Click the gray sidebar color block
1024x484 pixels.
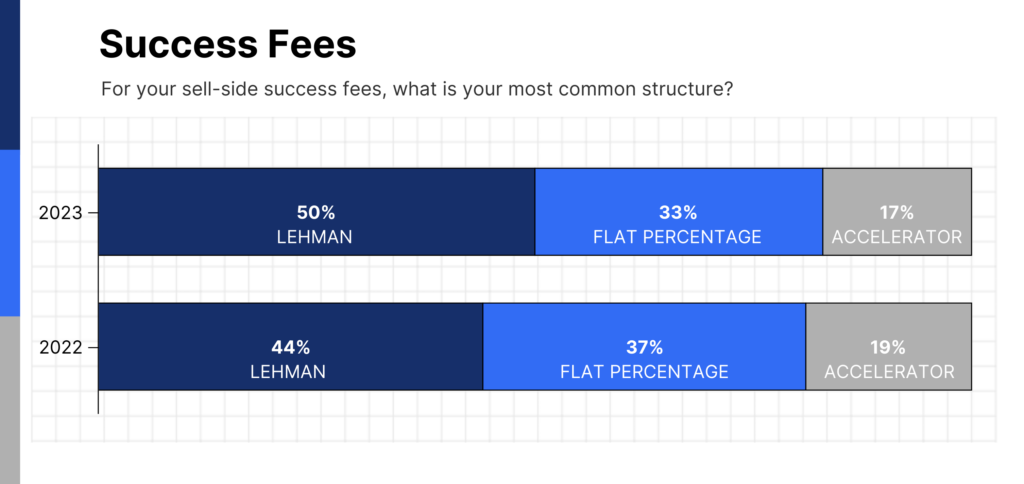coord(10,400)
